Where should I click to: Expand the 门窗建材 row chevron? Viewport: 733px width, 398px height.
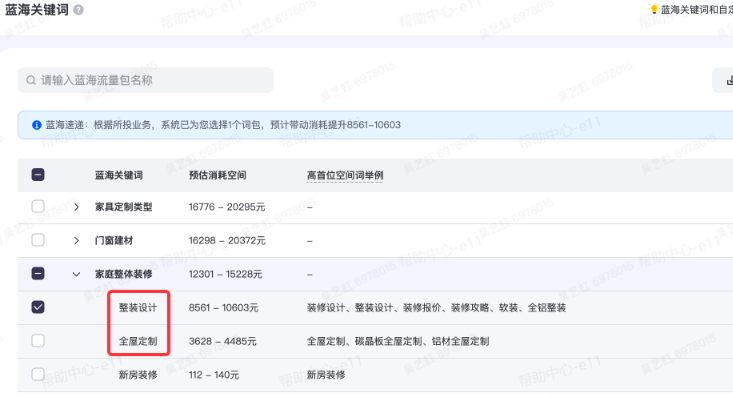pos(76,240)
